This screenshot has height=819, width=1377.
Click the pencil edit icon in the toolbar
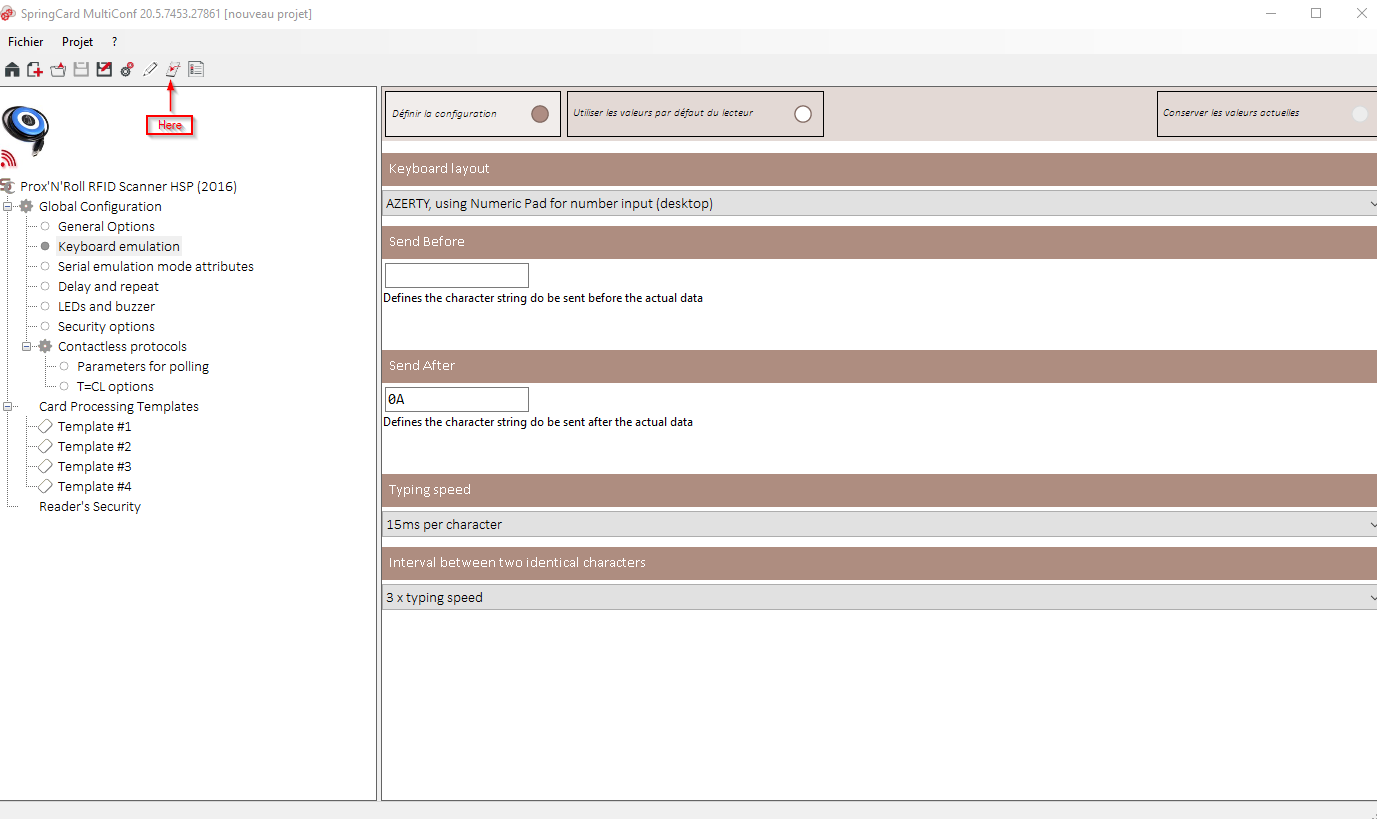click(x=150, y=69)
